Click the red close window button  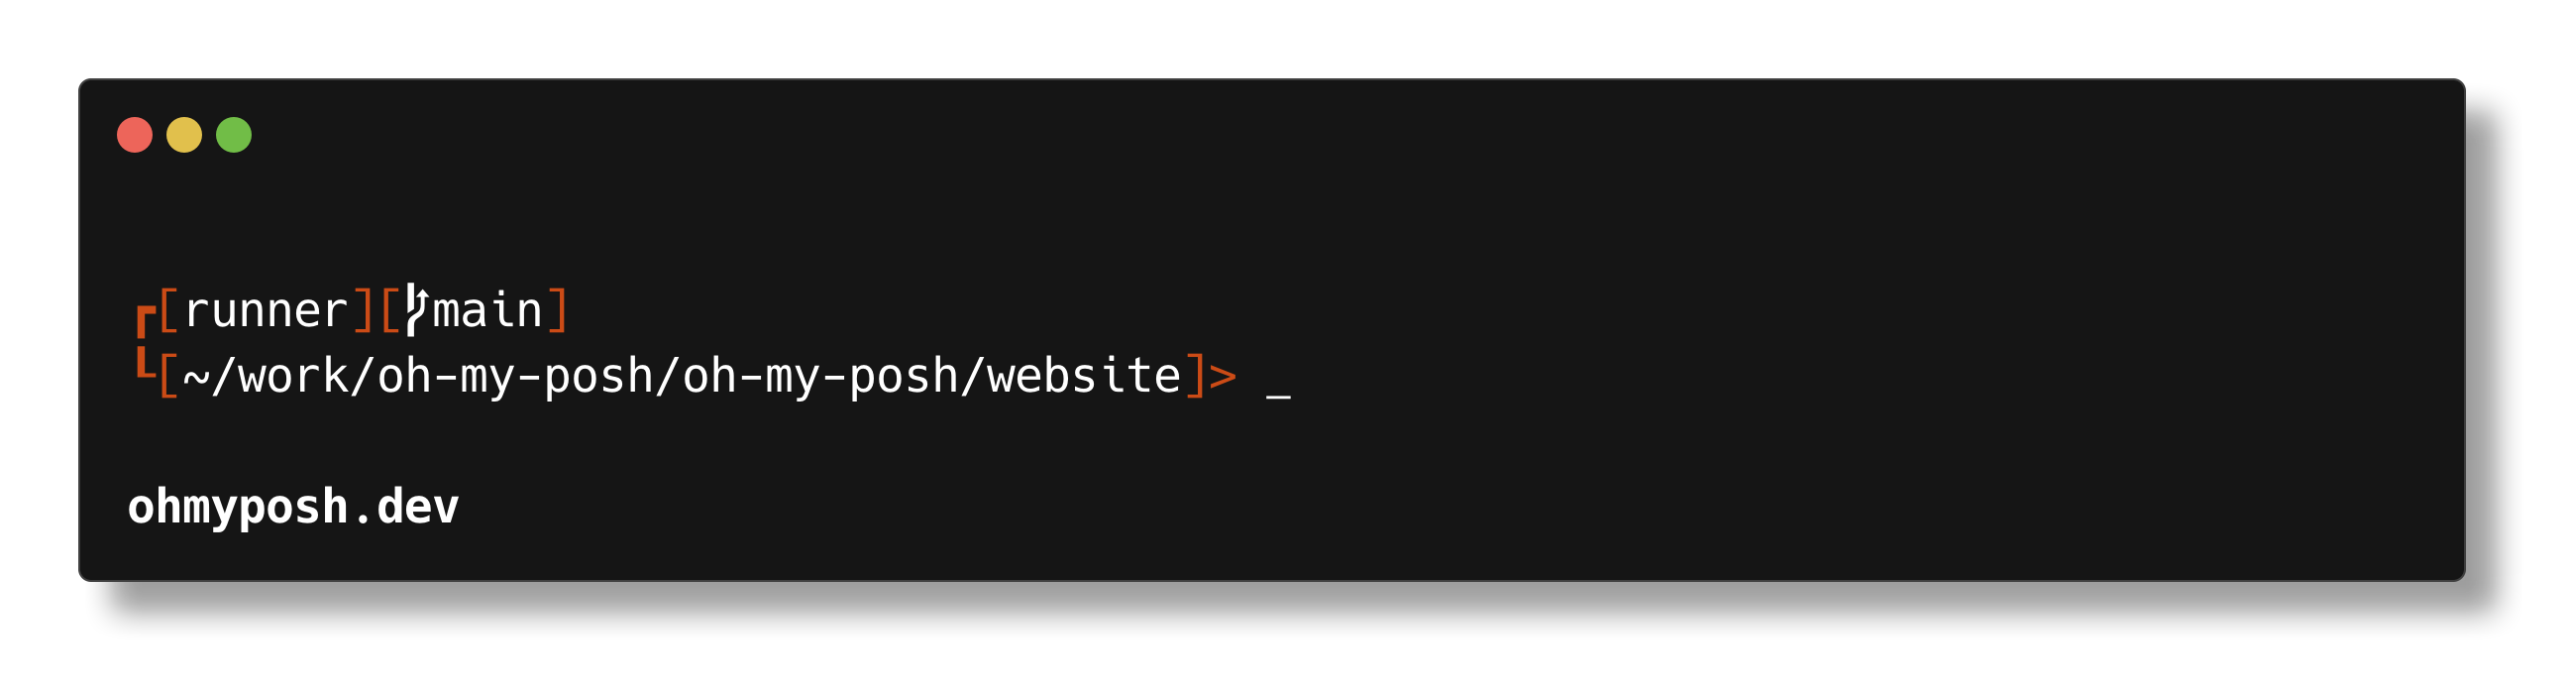click(x=135, y=135)
